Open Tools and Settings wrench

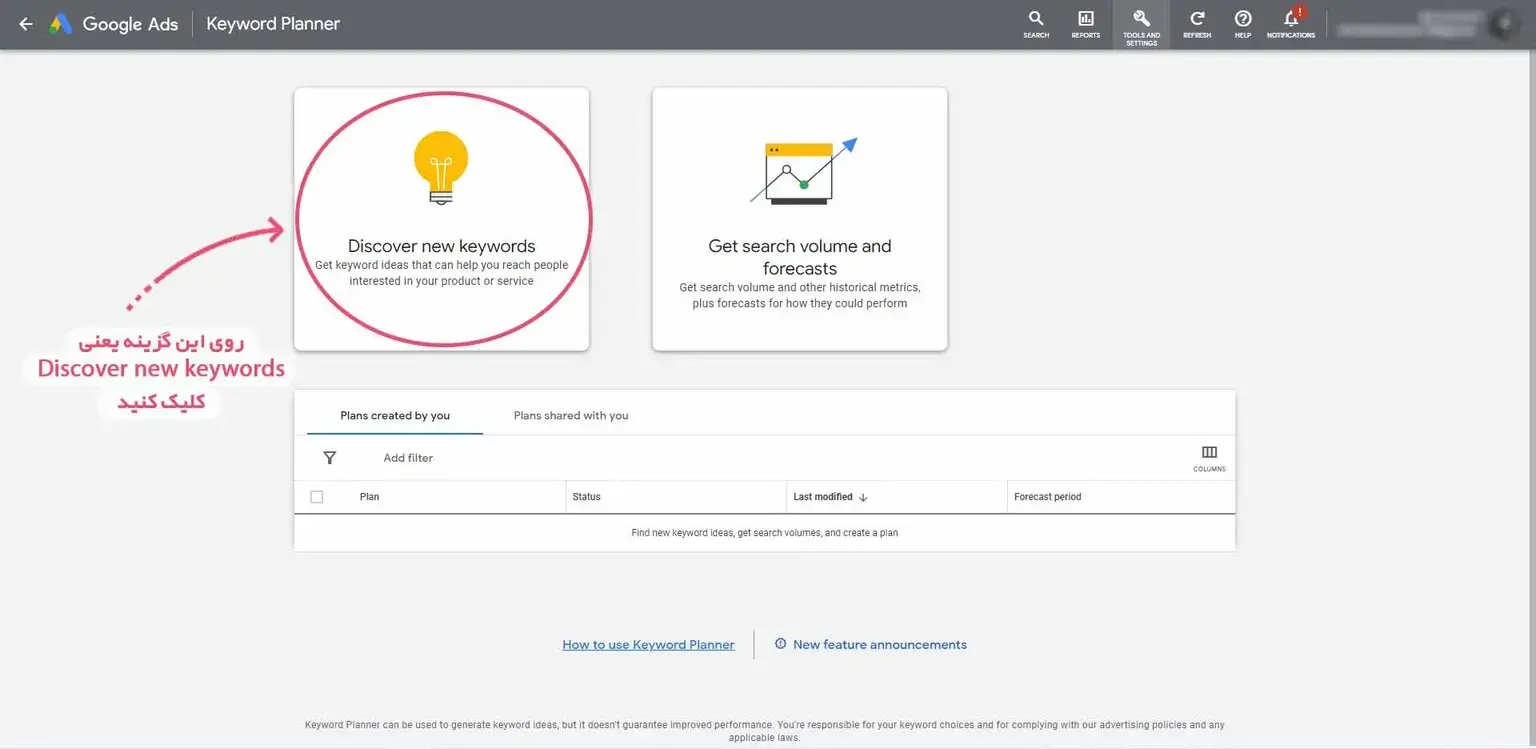point(1141,26)
